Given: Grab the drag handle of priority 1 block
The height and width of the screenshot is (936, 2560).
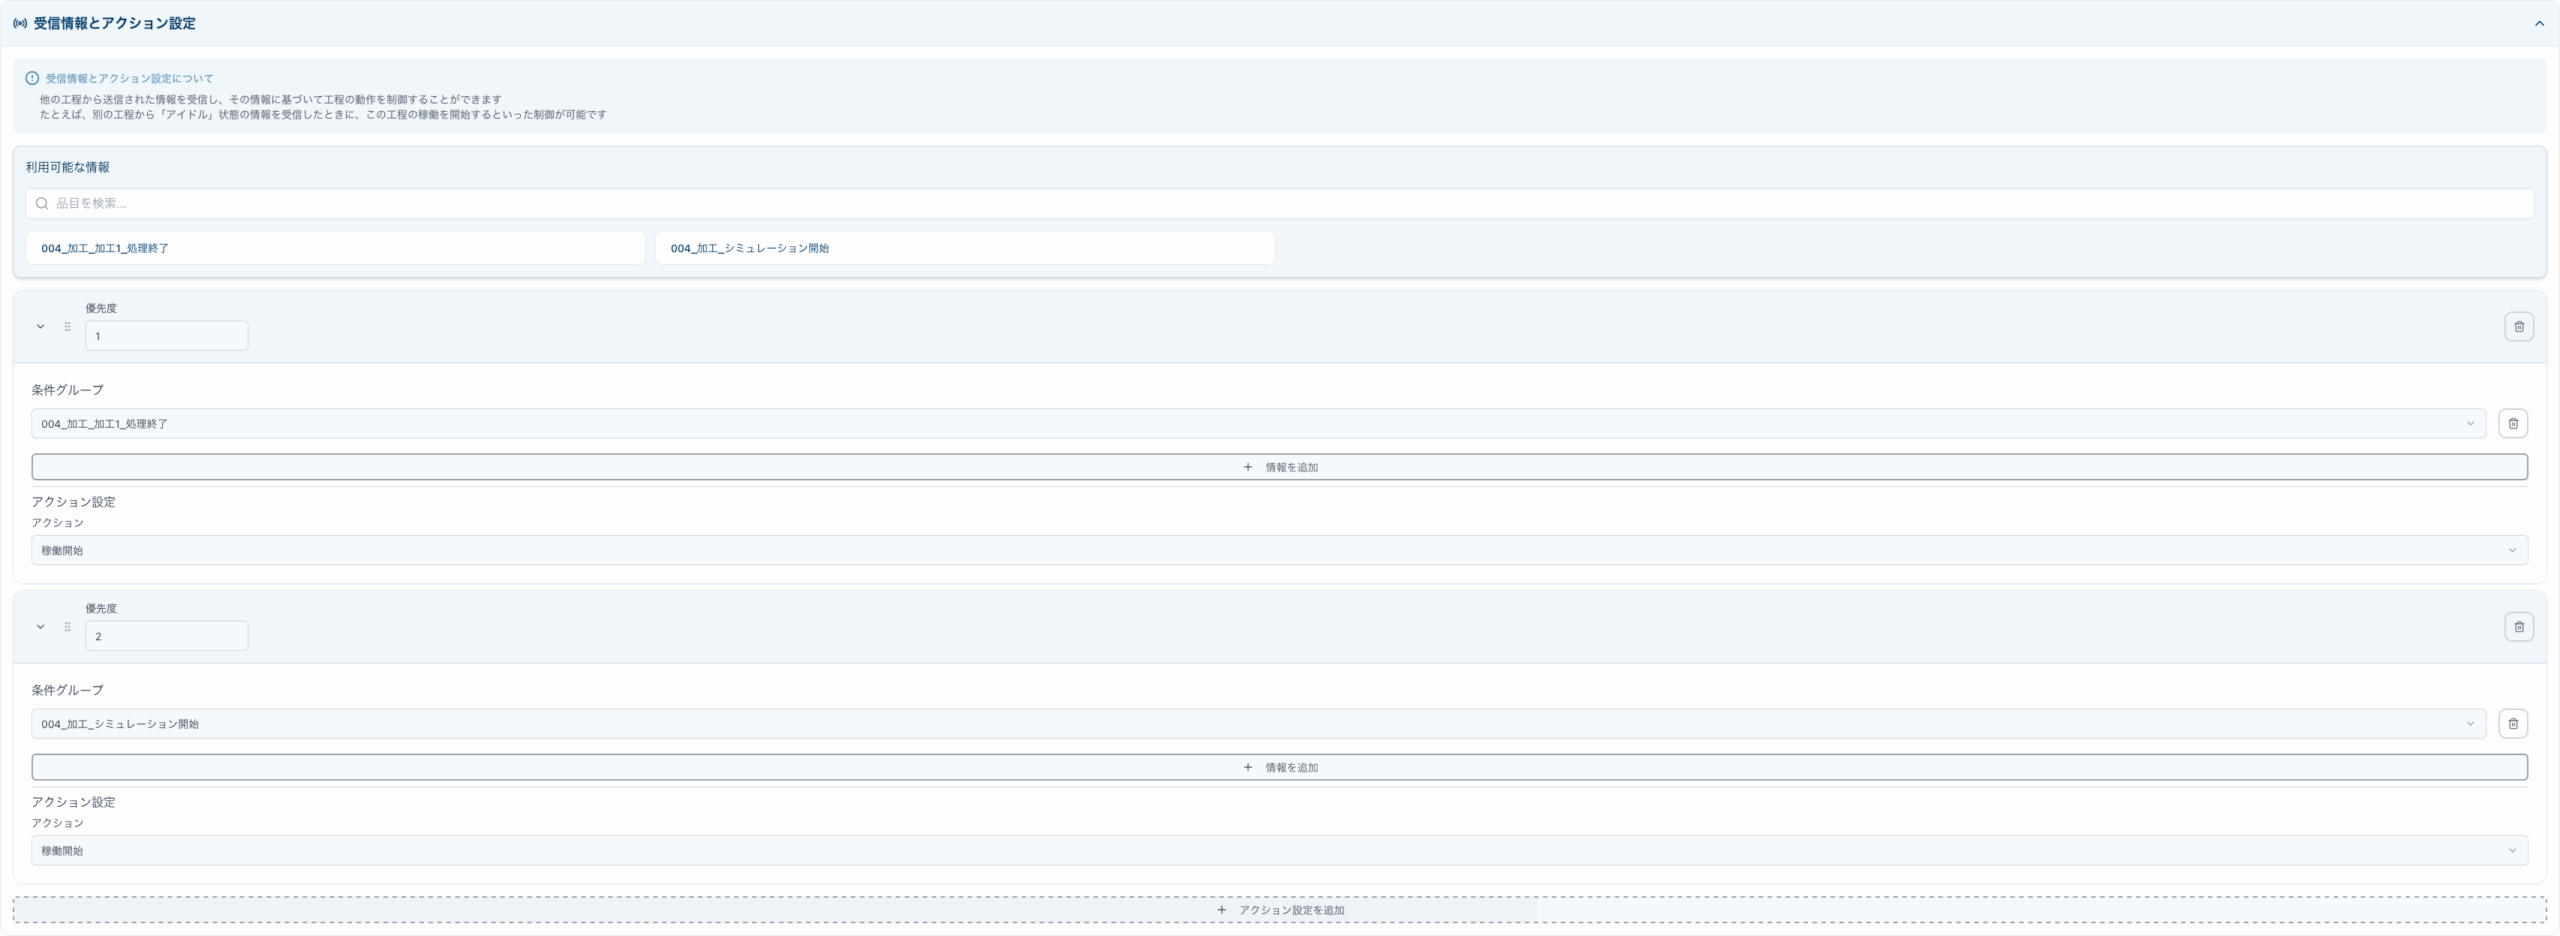Looking at the screenshot, I should click(67, 327).
